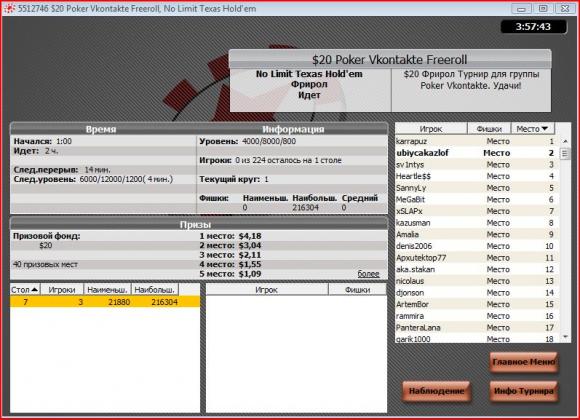Viewport: 580px width, 420px height.
Task: Click the 2 место: $3,04 prize line
Action: [230, 245]
